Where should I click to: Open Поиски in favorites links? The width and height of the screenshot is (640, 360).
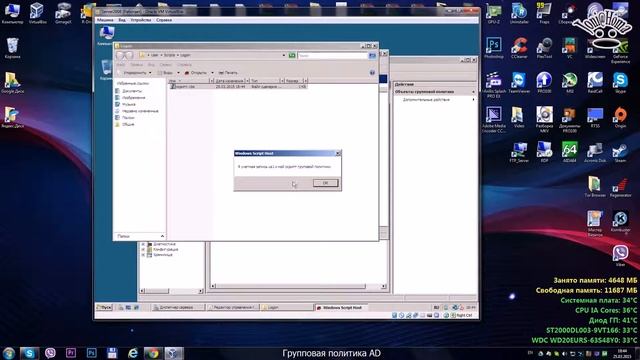pos(125,118)
